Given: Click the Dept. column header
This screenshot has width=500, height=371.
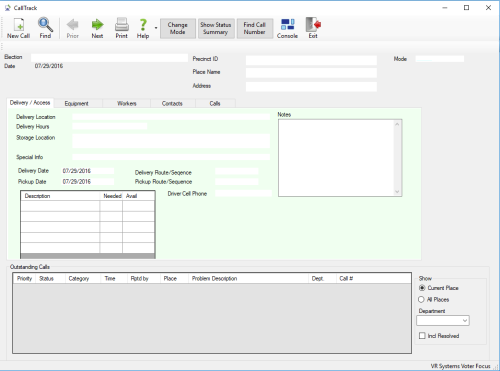Looking at the screenshot, I should 322,278.
